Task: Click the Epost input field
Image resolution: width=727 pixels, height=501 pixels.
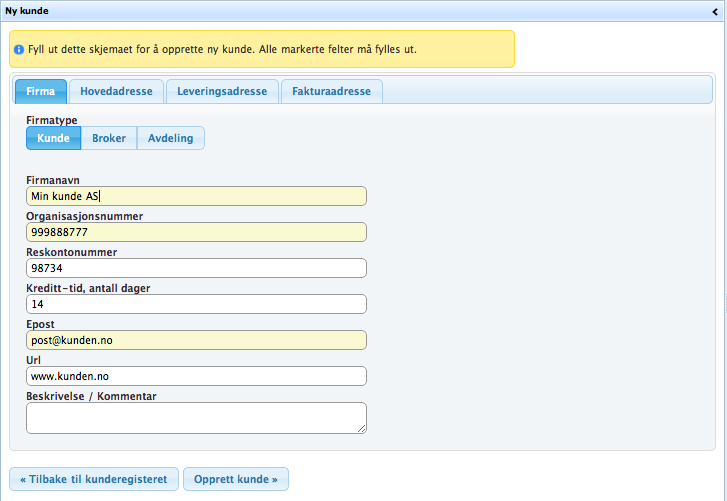Action: tap(196, 340)
